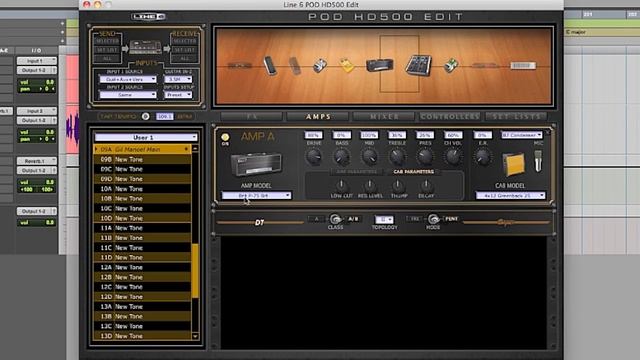
Task: Click the TREBLE knob
Action: pyautogui.click(x=397, y=157)
